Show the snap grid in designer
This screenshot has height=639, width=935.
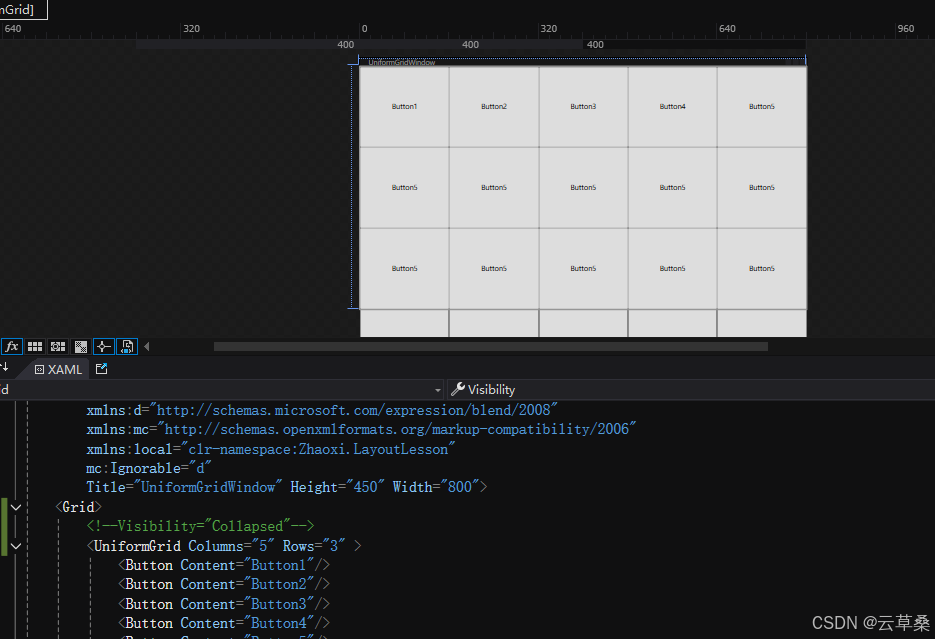[x=35, y=346]
